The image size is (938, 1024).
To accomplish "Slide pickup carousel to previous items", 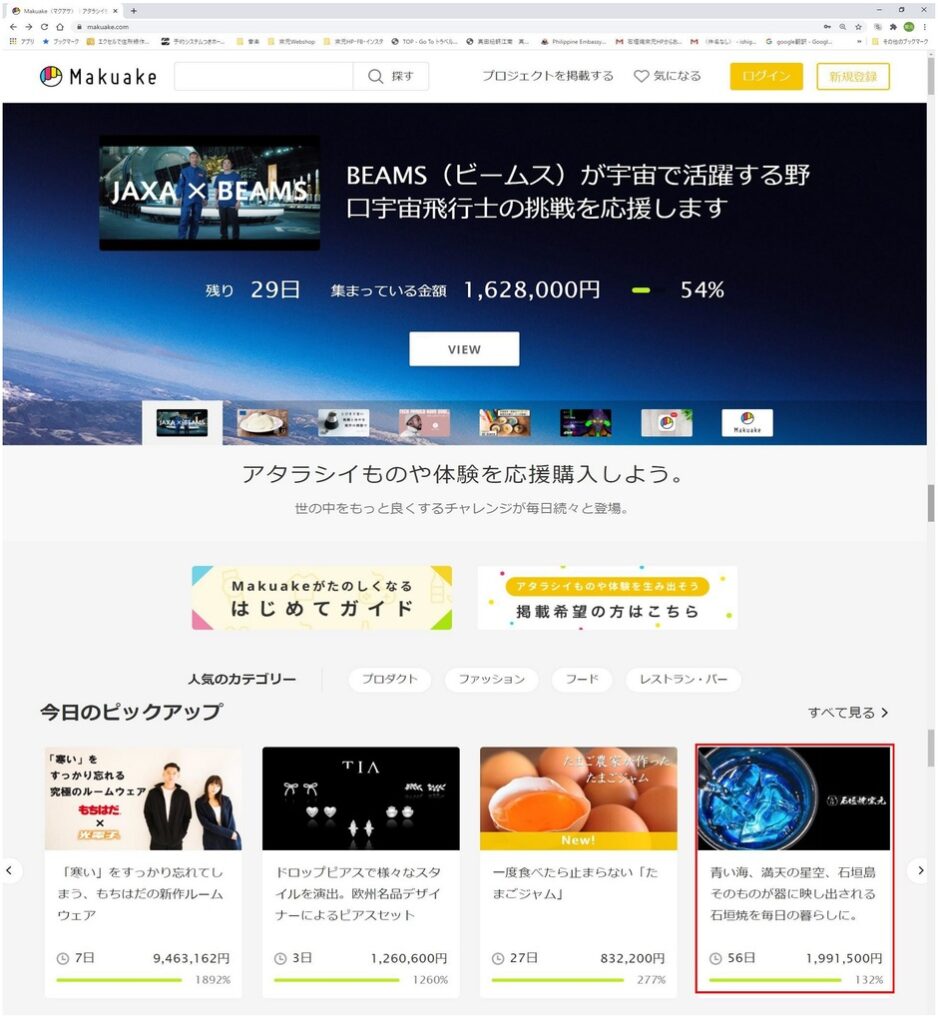I will pyautogui.click(x=11, y=871).
